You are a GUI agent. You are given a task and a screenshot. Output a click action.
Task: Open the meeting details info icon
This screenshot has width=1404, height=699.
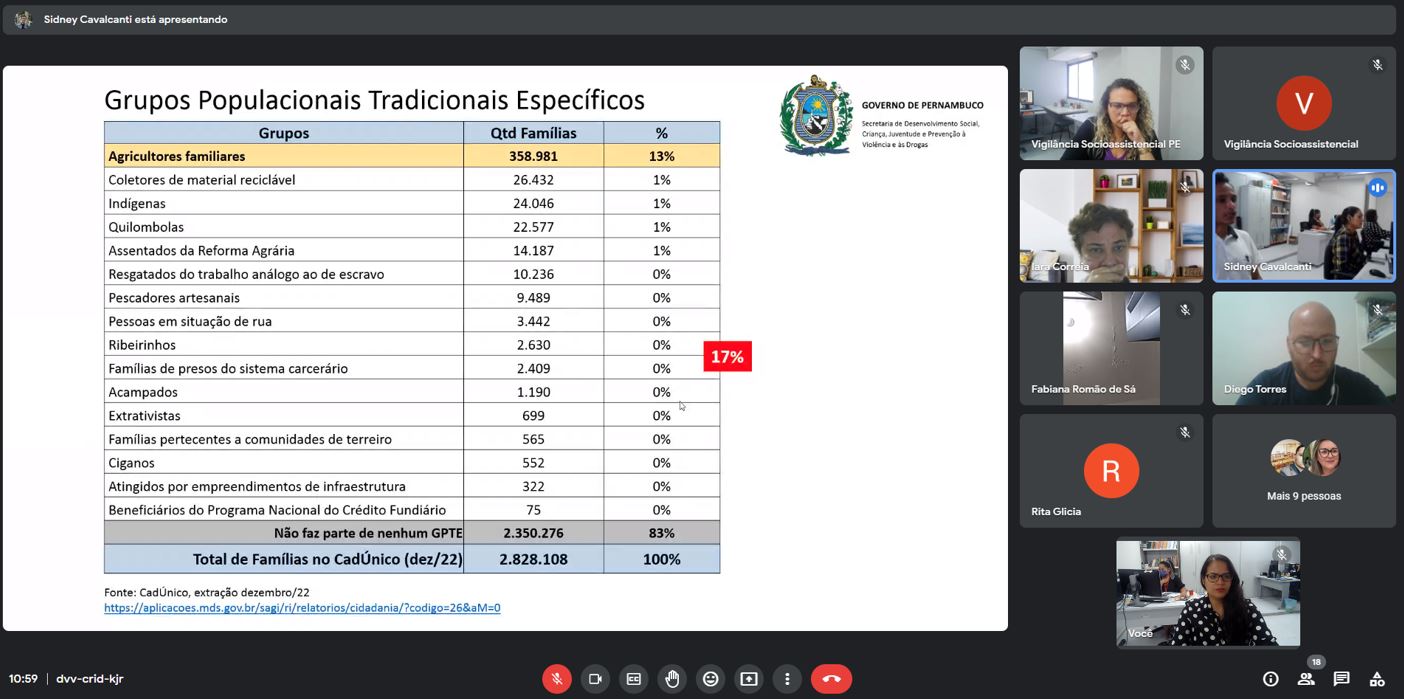pyautogui.click(x=1270, y=679)
